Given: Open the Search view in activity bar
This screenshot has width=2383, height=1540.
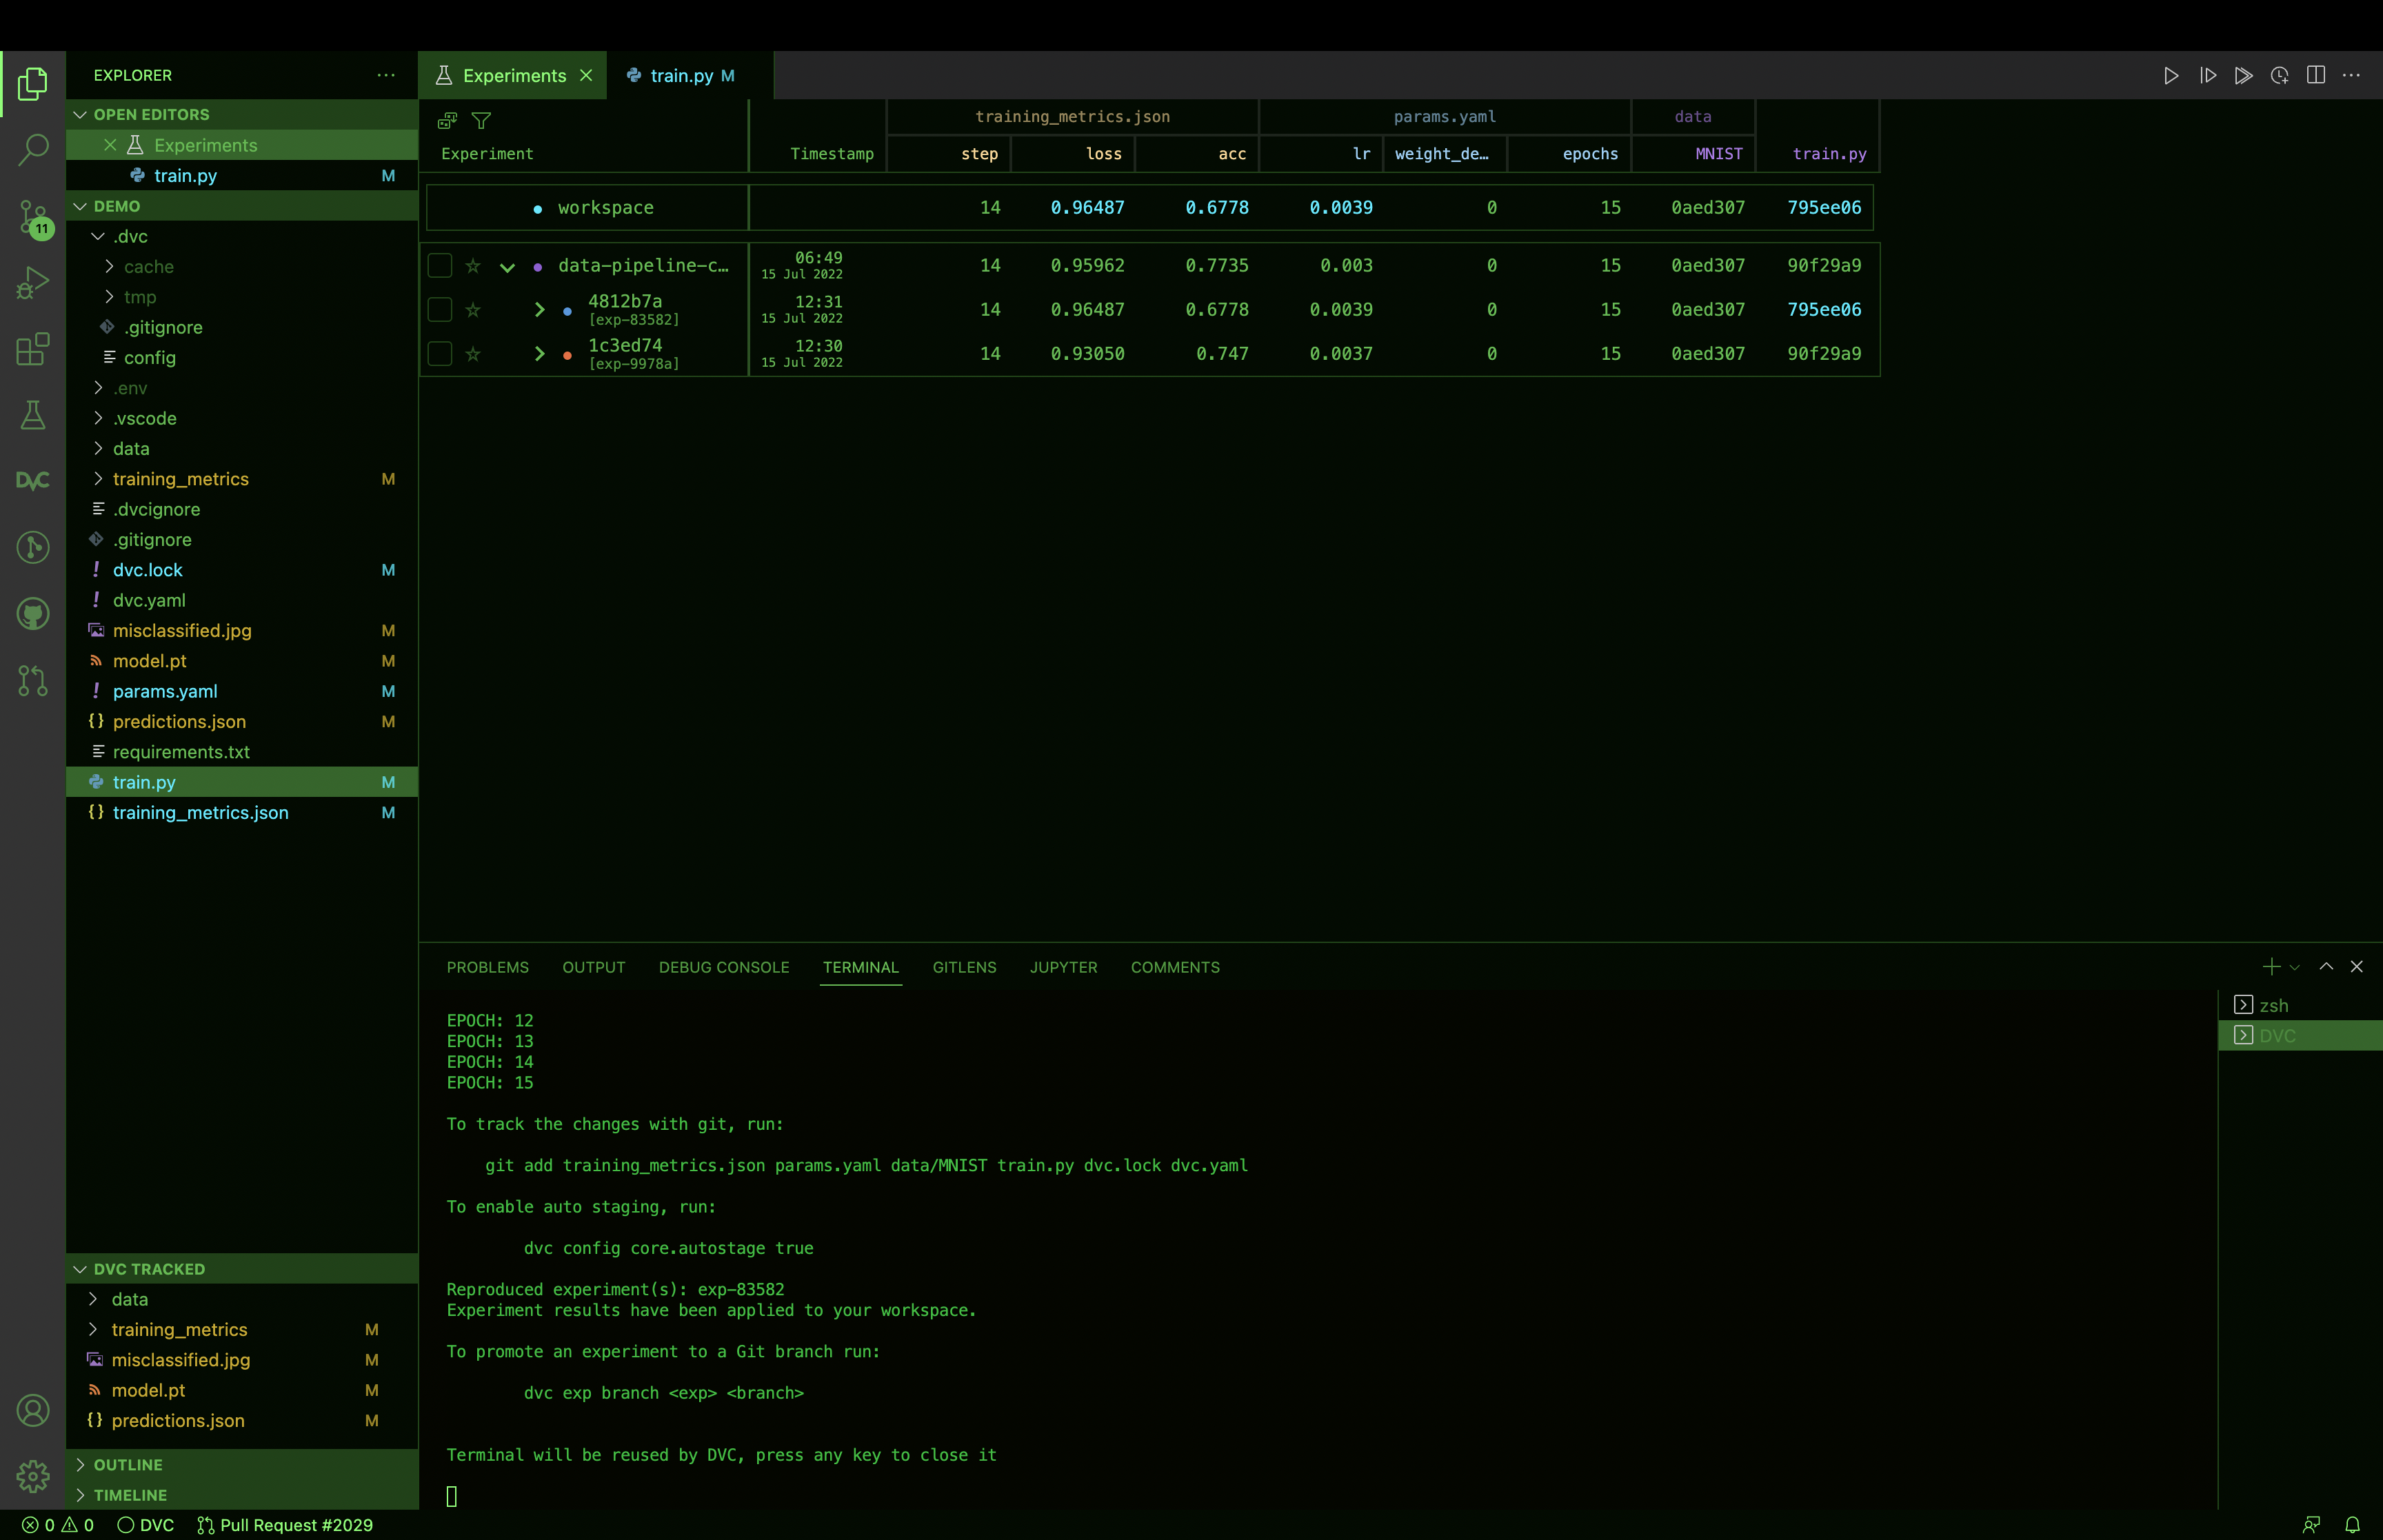Looking at the screenshot, I should point(33,150).
